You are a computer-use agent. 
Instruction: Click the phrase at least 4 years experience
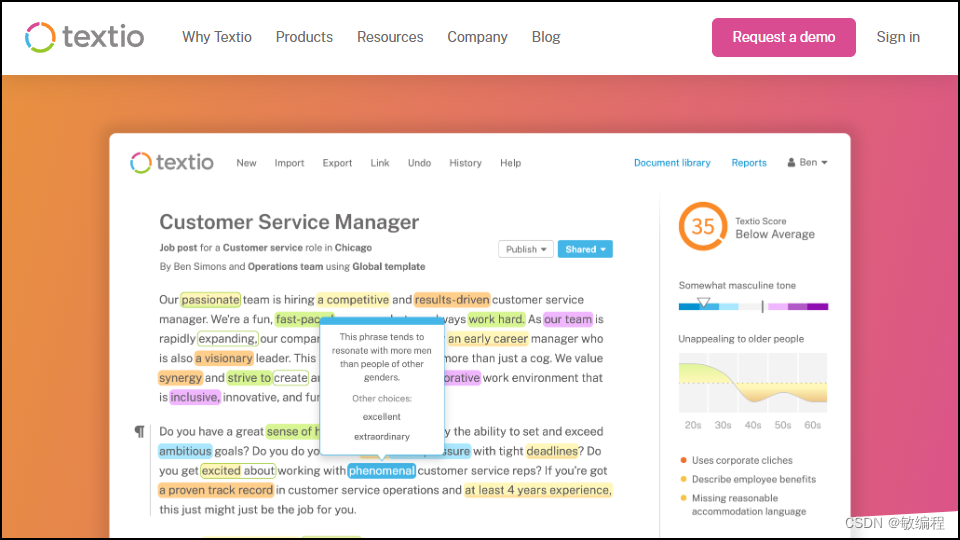538,490
